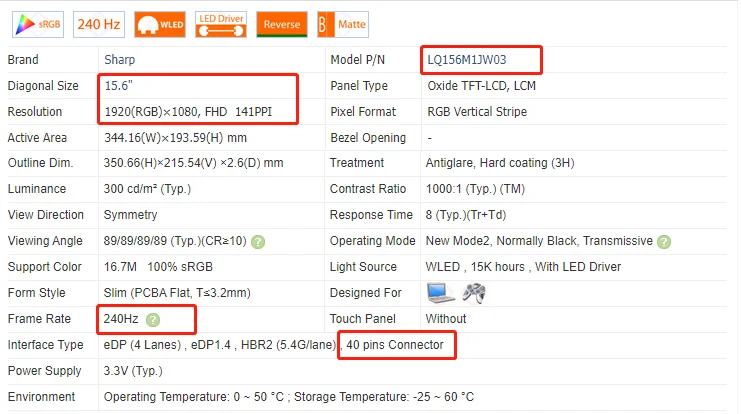Open the LQ156M1JW03 model link
The width and height of the screenshot is (741, 414).
point(467,60)
